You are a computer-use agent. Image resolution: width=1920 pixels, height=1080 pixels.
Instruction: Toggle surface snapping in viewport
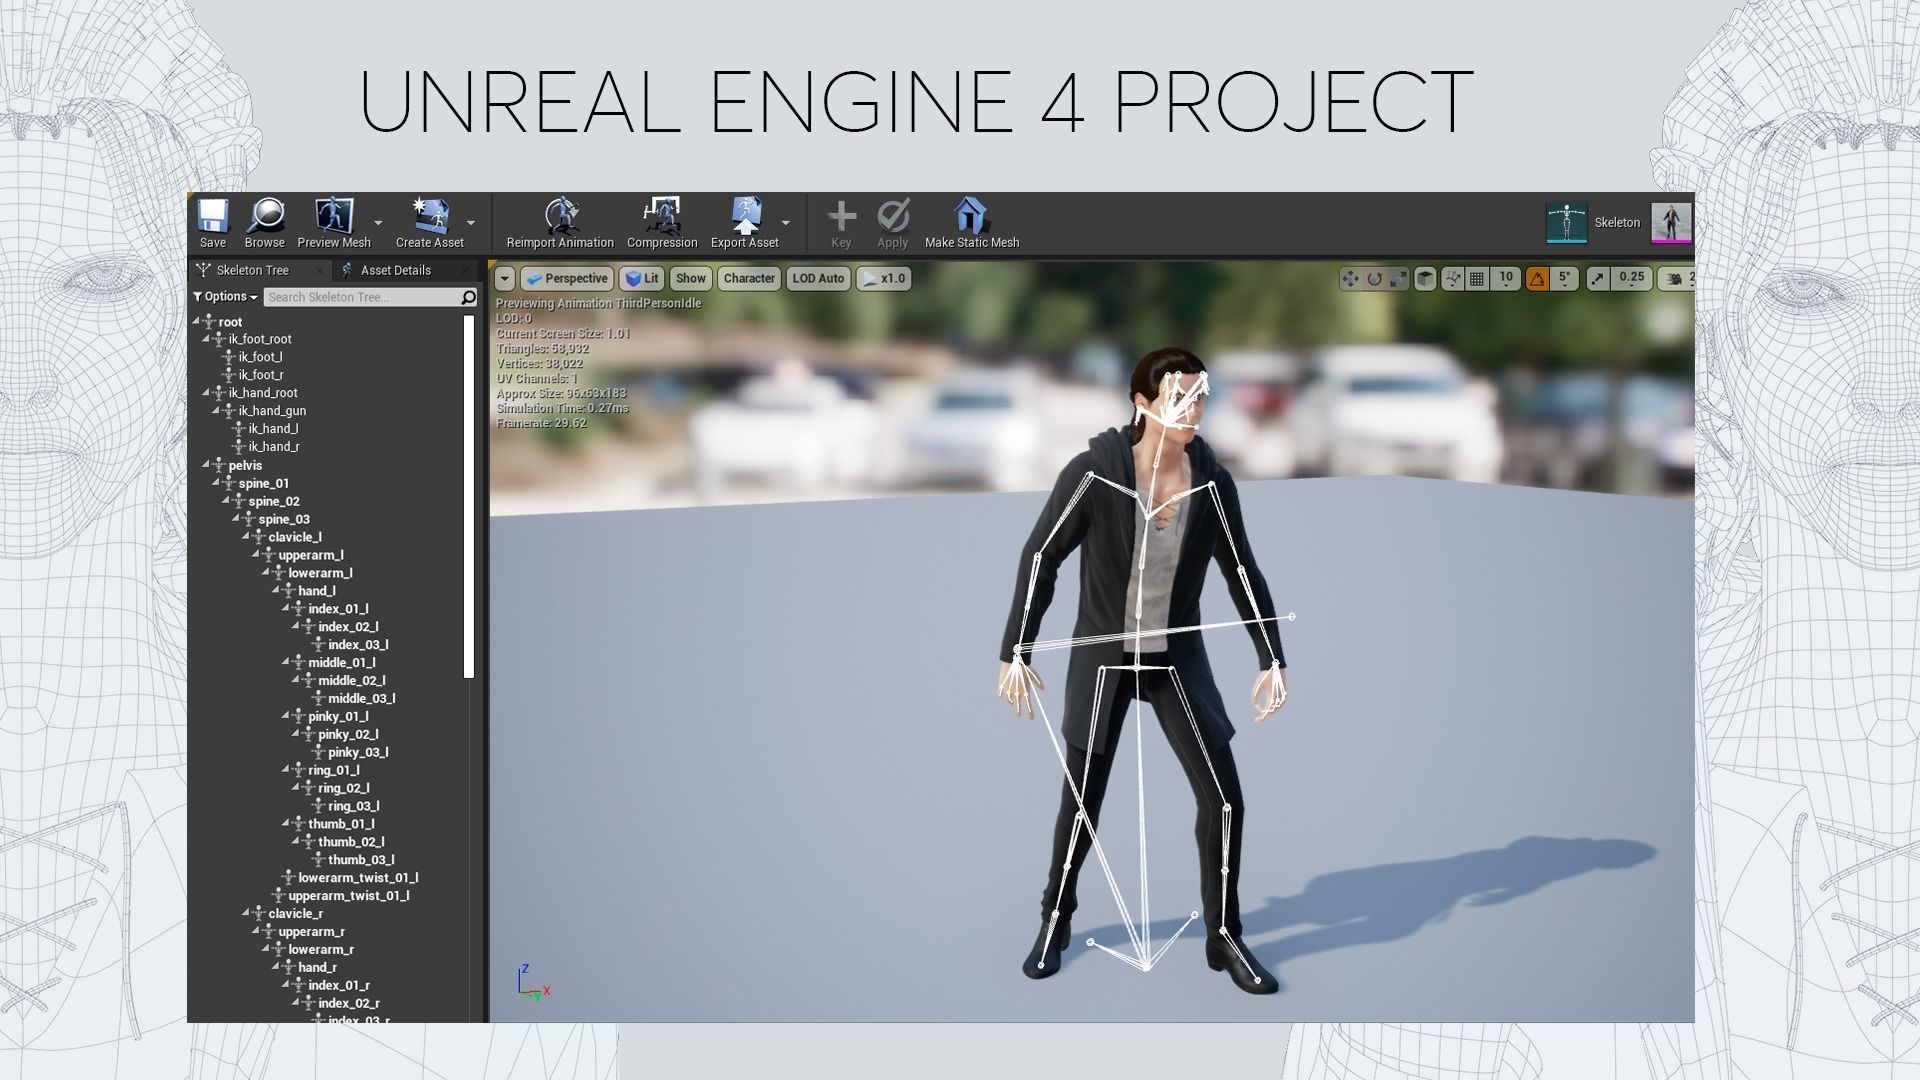tap(1452, 279)
